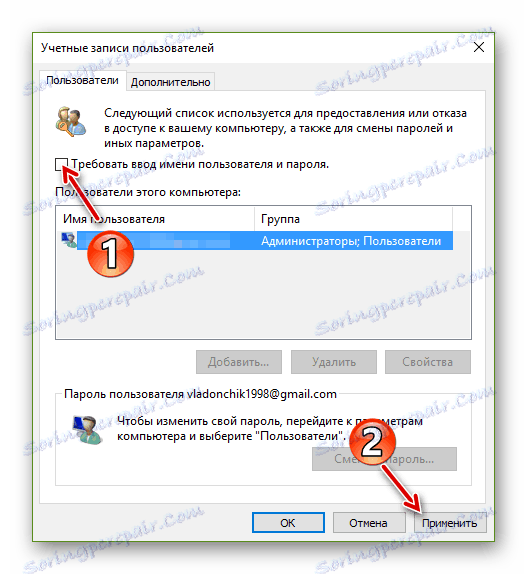This screenshot has width=527, height=574.
Task: Select the user account icon in the list row
Action: point(69,240)
